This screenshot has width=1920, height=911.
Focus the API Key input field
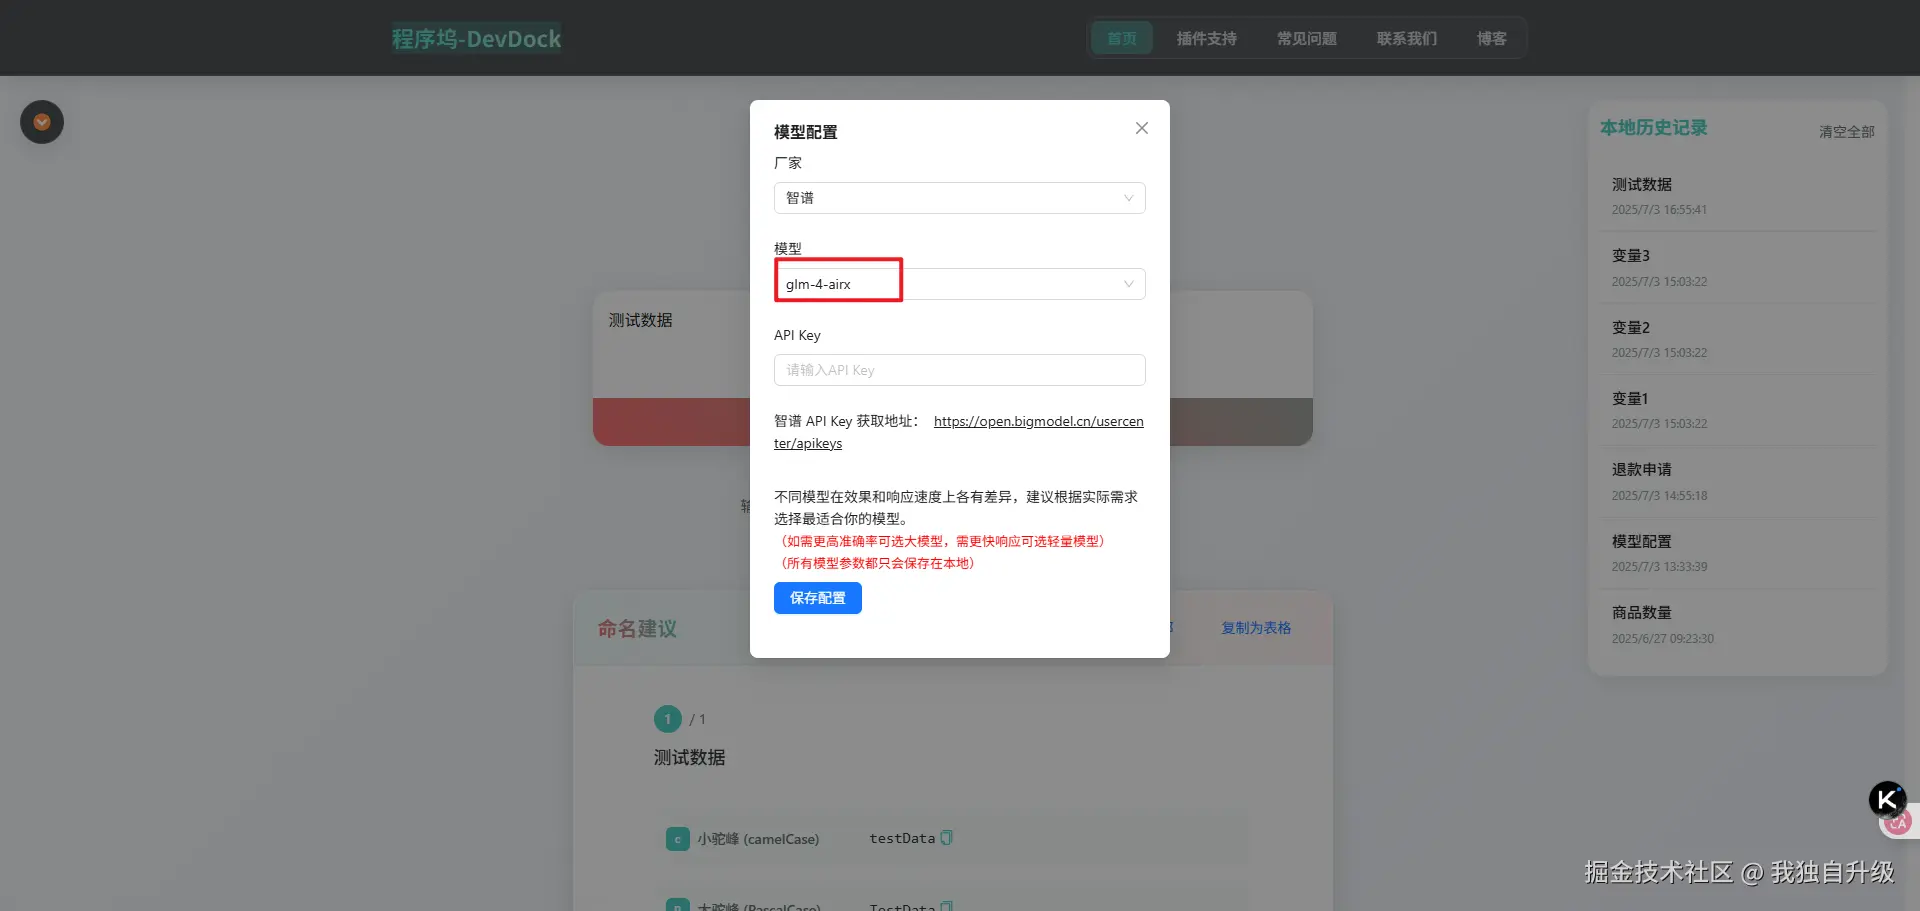coord(958,370)
